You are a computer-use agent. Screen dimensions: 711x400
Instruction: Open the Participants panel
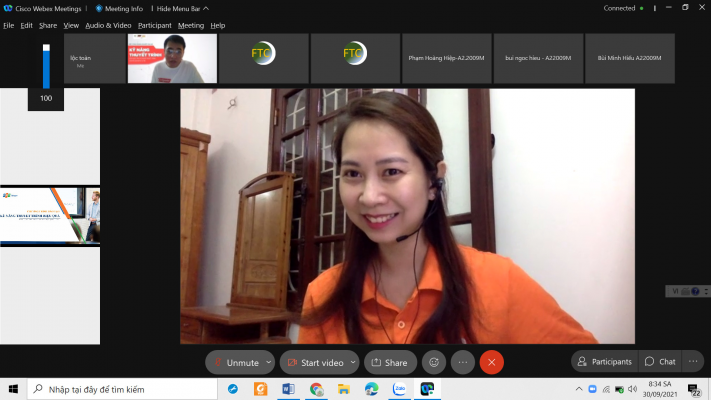point(604,361)
